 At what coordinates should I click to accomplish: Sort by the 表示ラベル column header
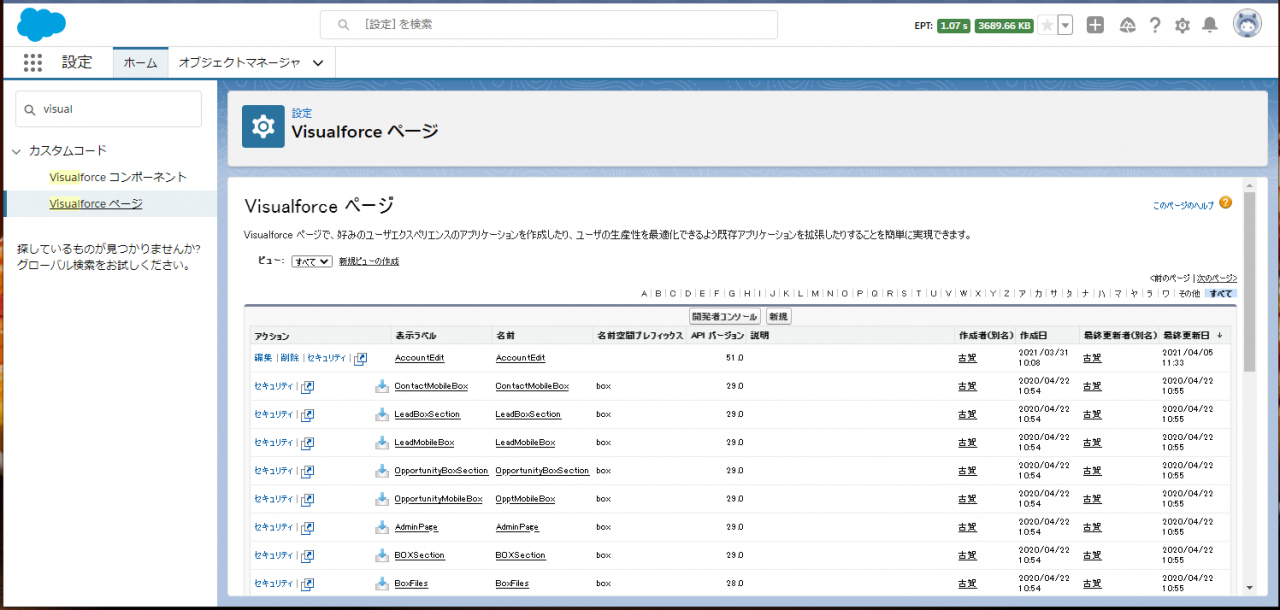(416, 335)
